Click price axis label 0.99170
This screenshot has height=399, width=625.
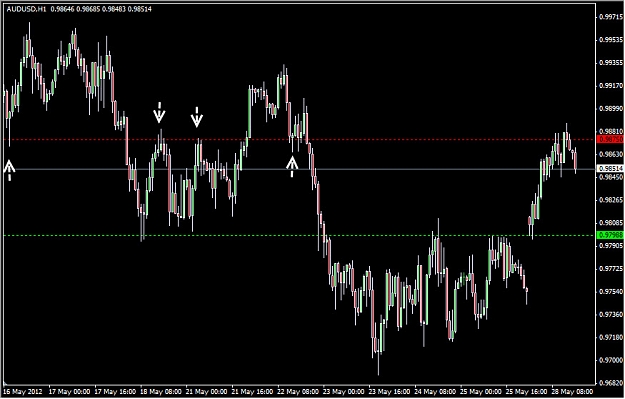(612, 85)
